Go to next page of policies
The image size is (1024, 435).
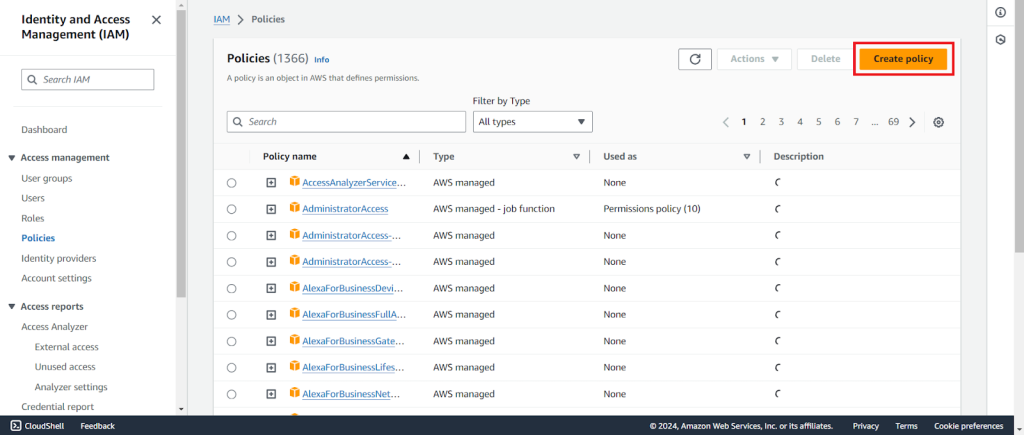point(912,122)
